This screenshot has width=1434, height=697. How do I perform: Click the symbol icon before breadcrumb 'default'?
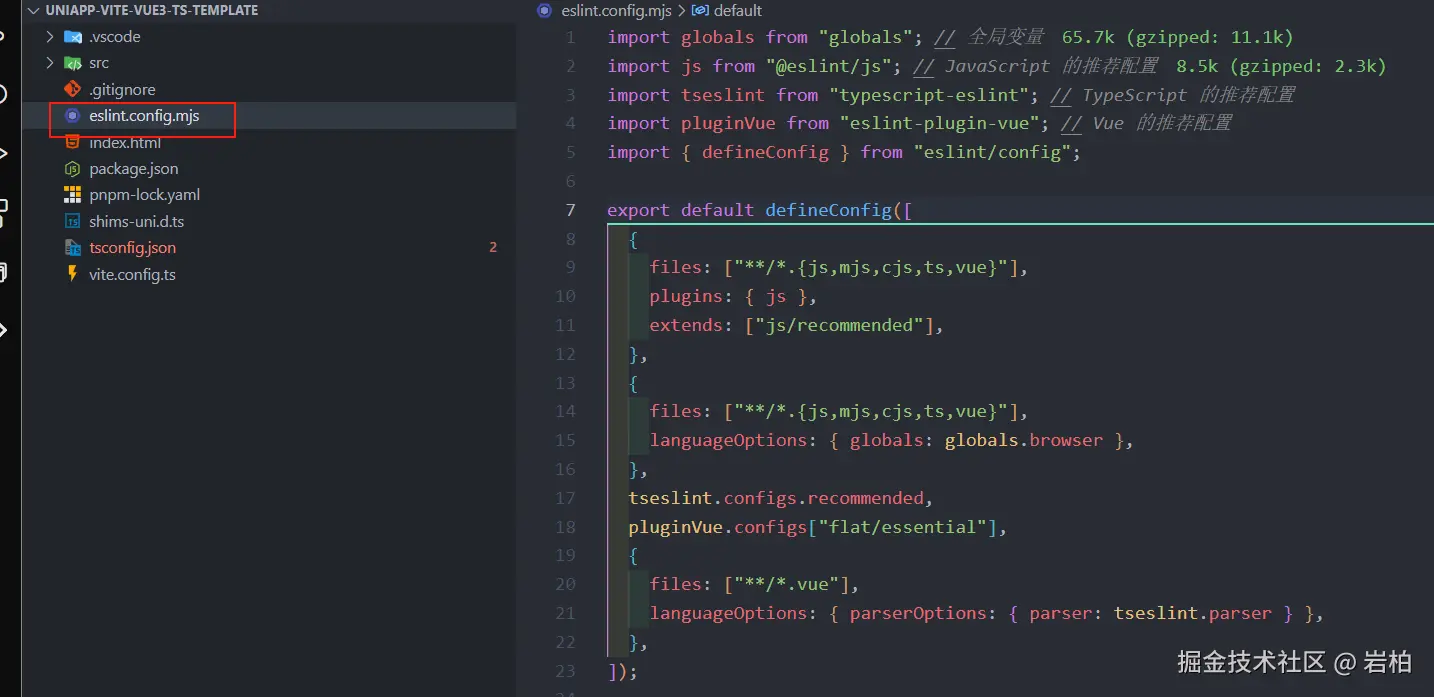[x=700, y=11]
